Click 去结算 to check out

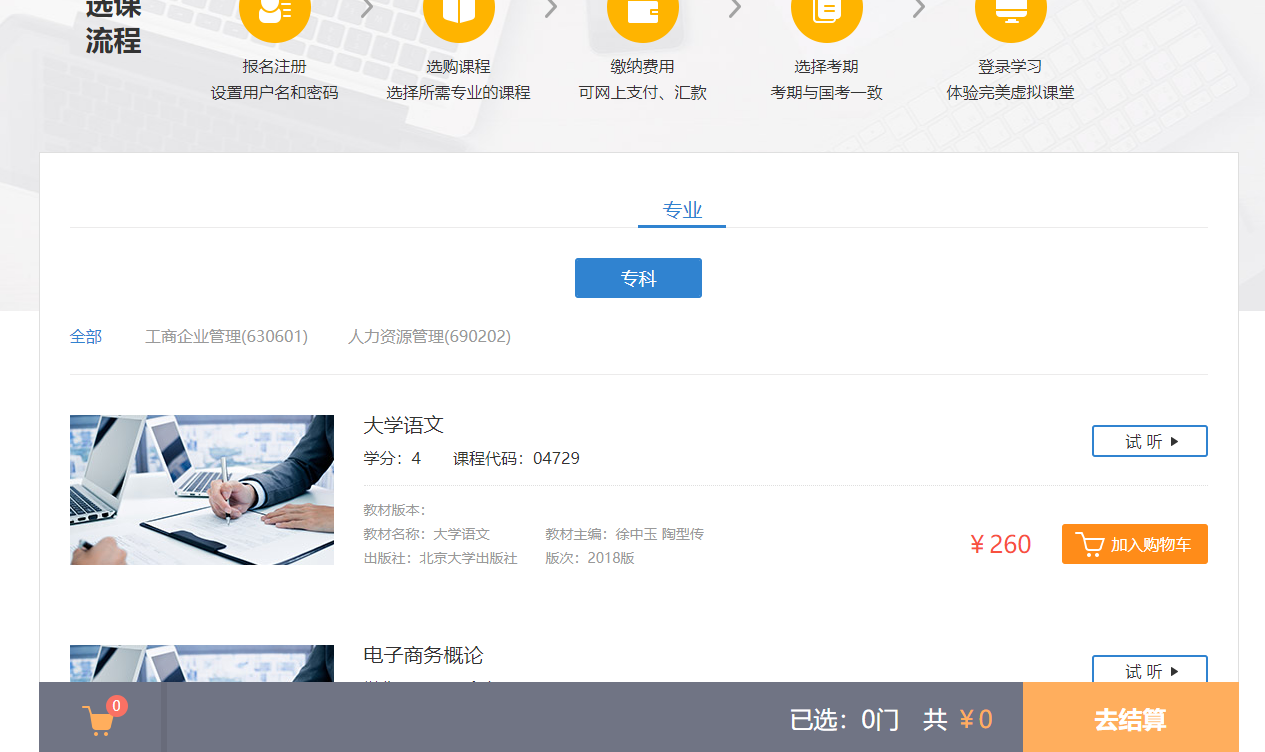coord(1131,719)
